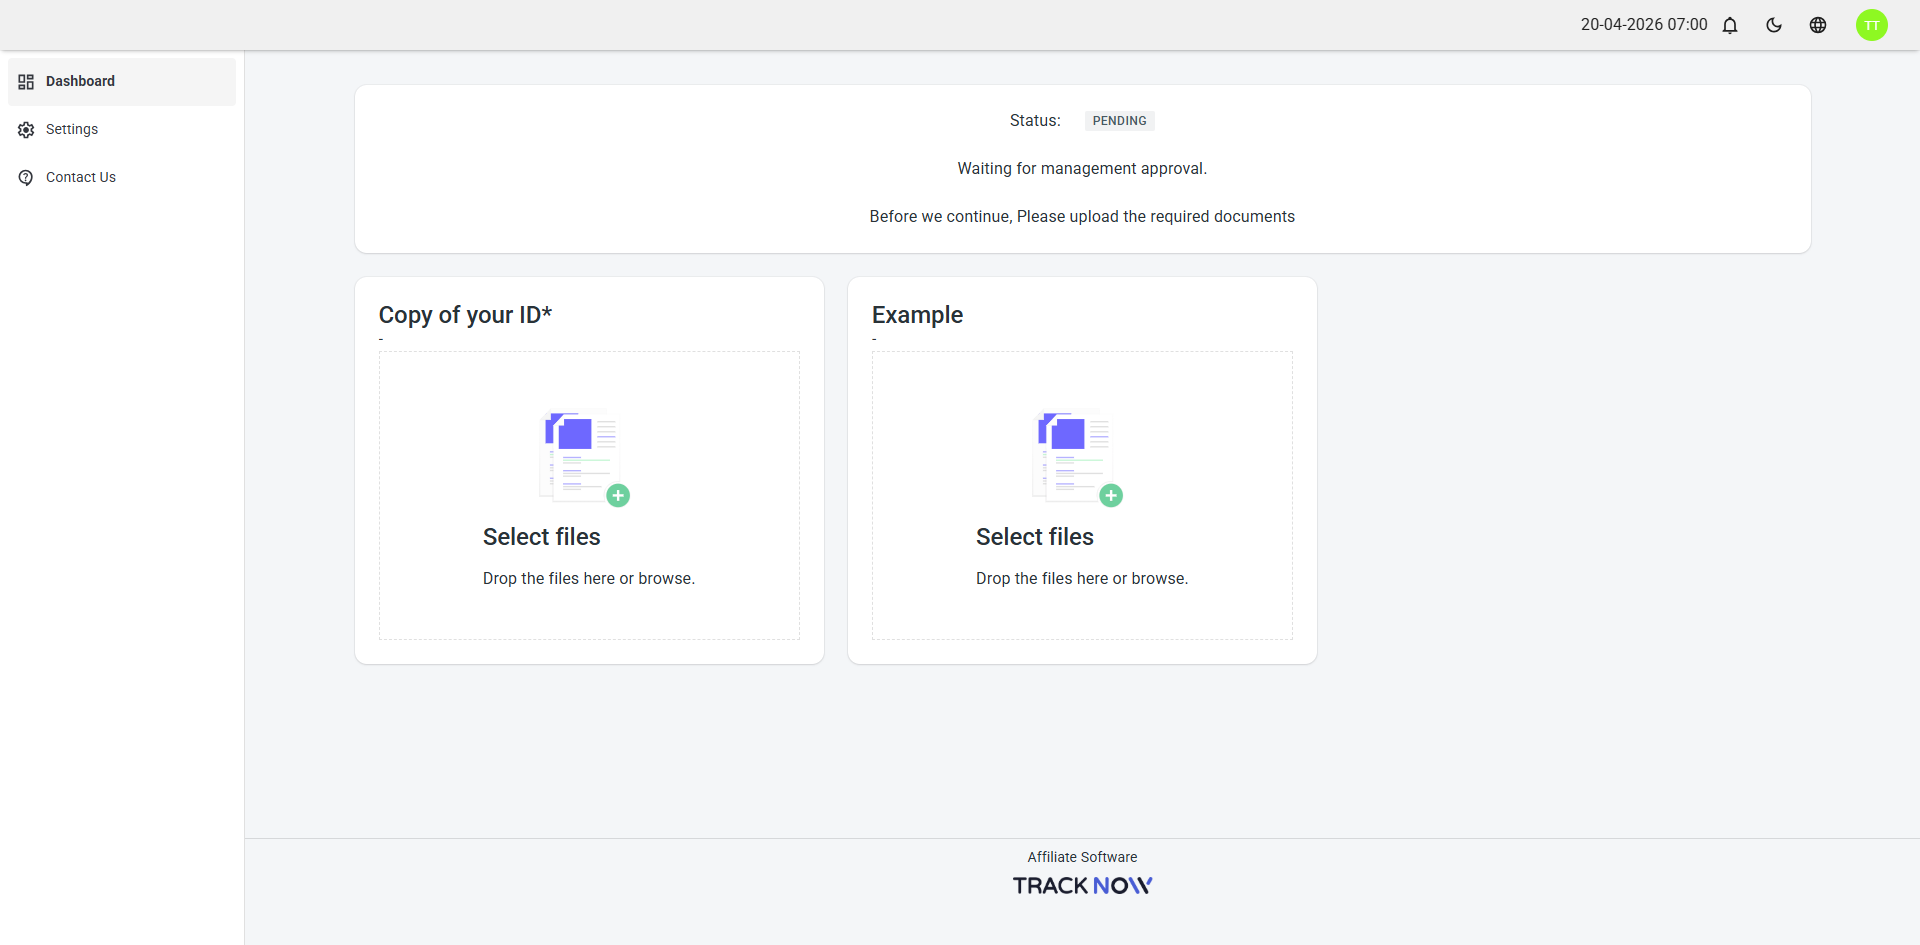1920x945 pixels.
Task: Click the Contact Us help icon
Action: tap(26, 178)
